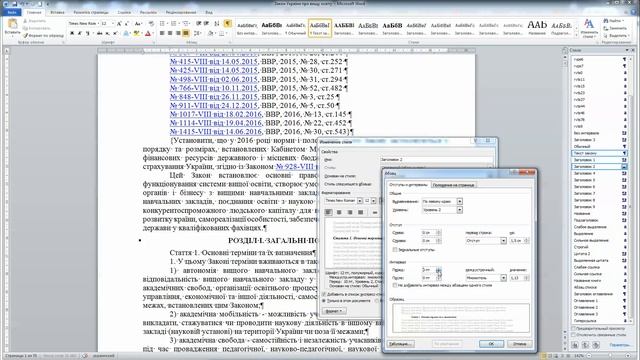Switch to the View ribbon tab
Screen dimensions: 640x360
209,12
